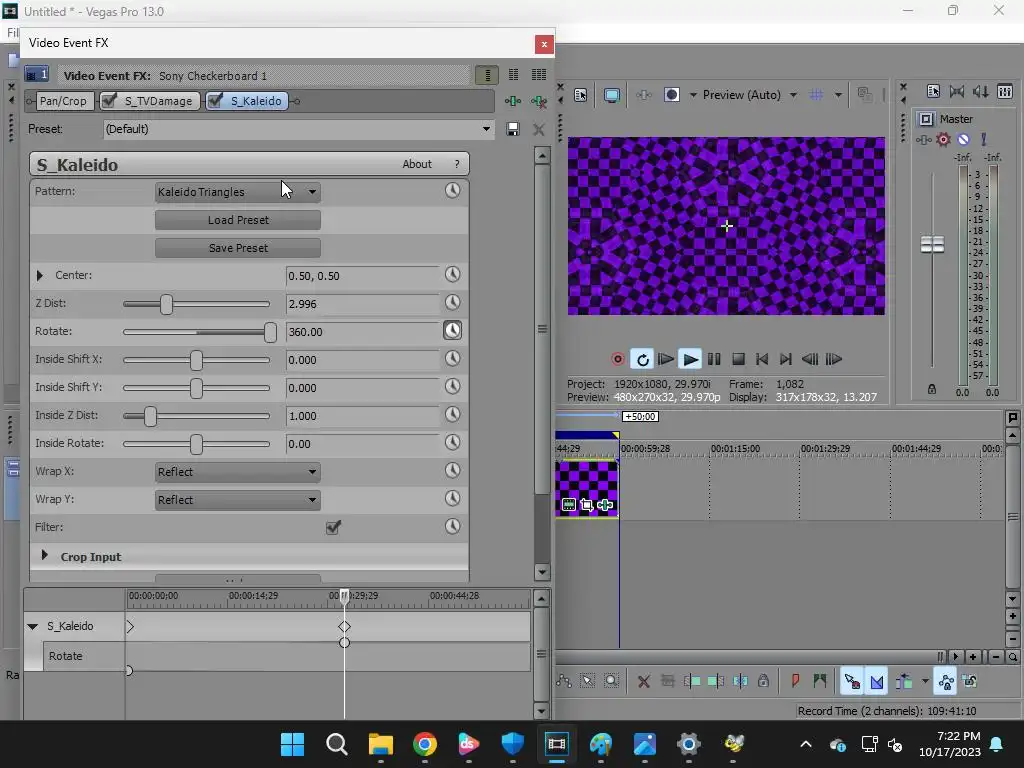1024x768 pixels.
Task: Open the Preview (Auto) quality dropdown
Action: (x=793, y=95)
